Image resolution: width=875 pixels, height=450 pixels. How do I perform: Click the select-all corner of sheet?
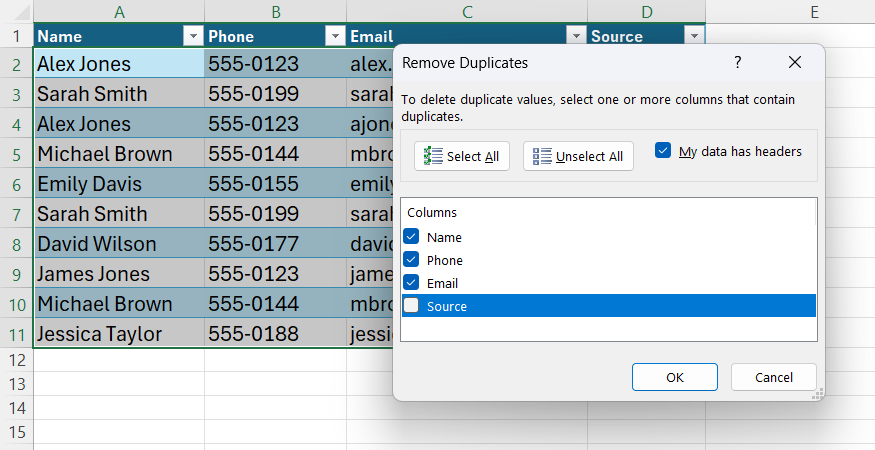(x=17, y=12)
